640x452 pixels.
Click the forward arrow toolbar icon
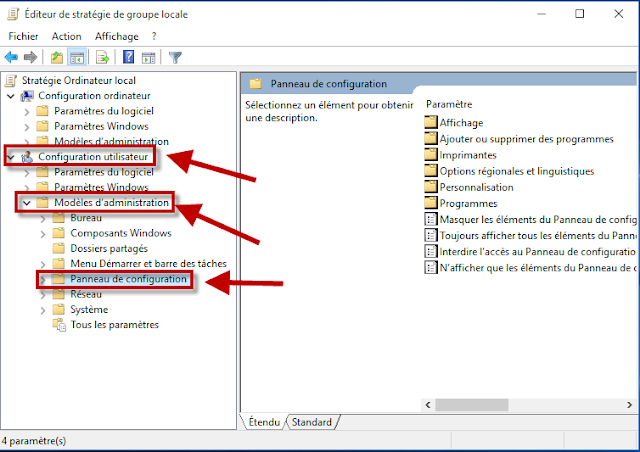tap(31, 58)
